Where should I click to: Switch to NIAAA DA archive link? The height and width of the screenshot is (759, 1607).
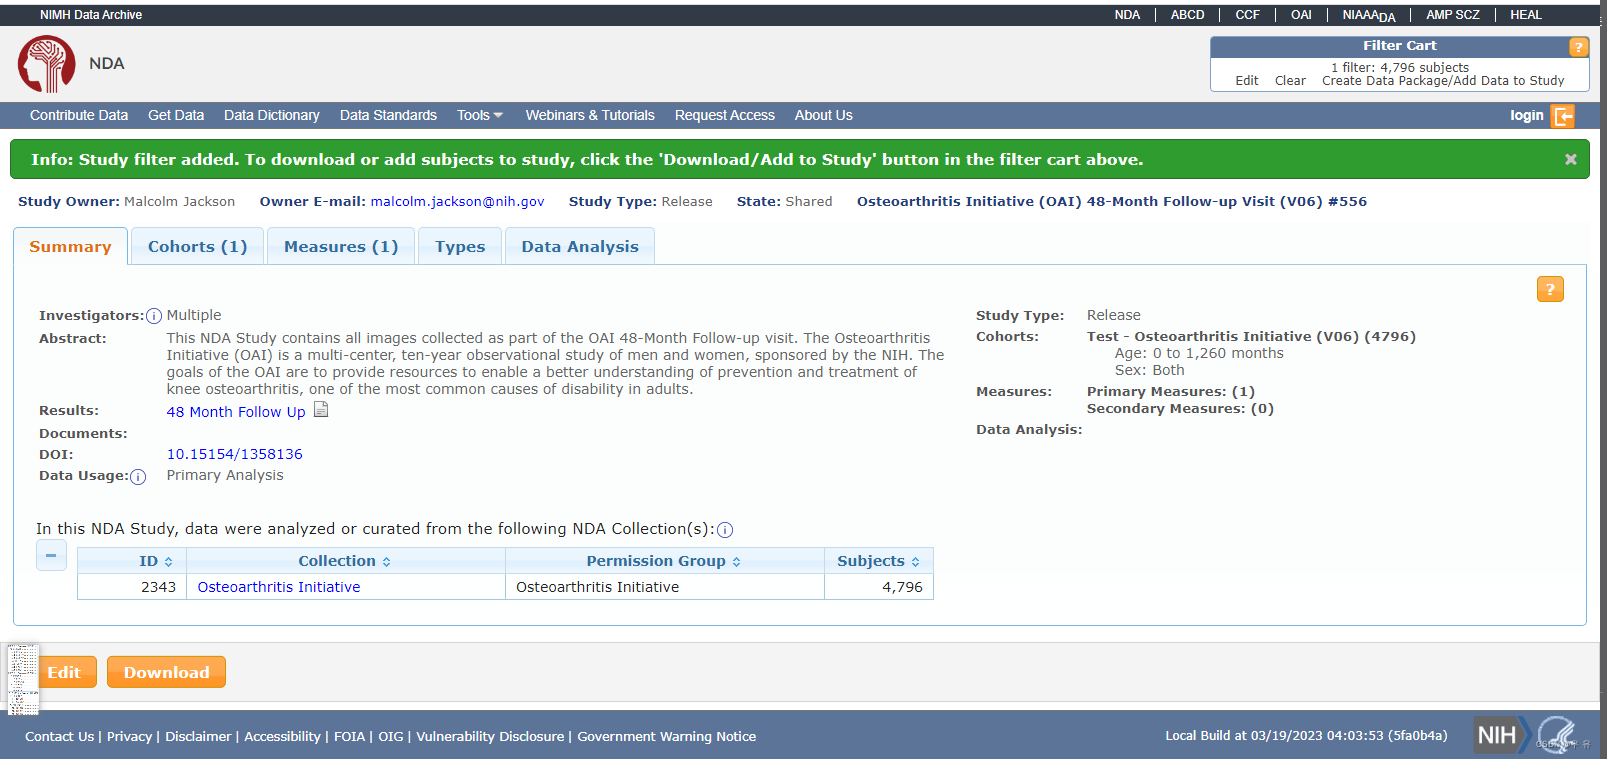1369,15
